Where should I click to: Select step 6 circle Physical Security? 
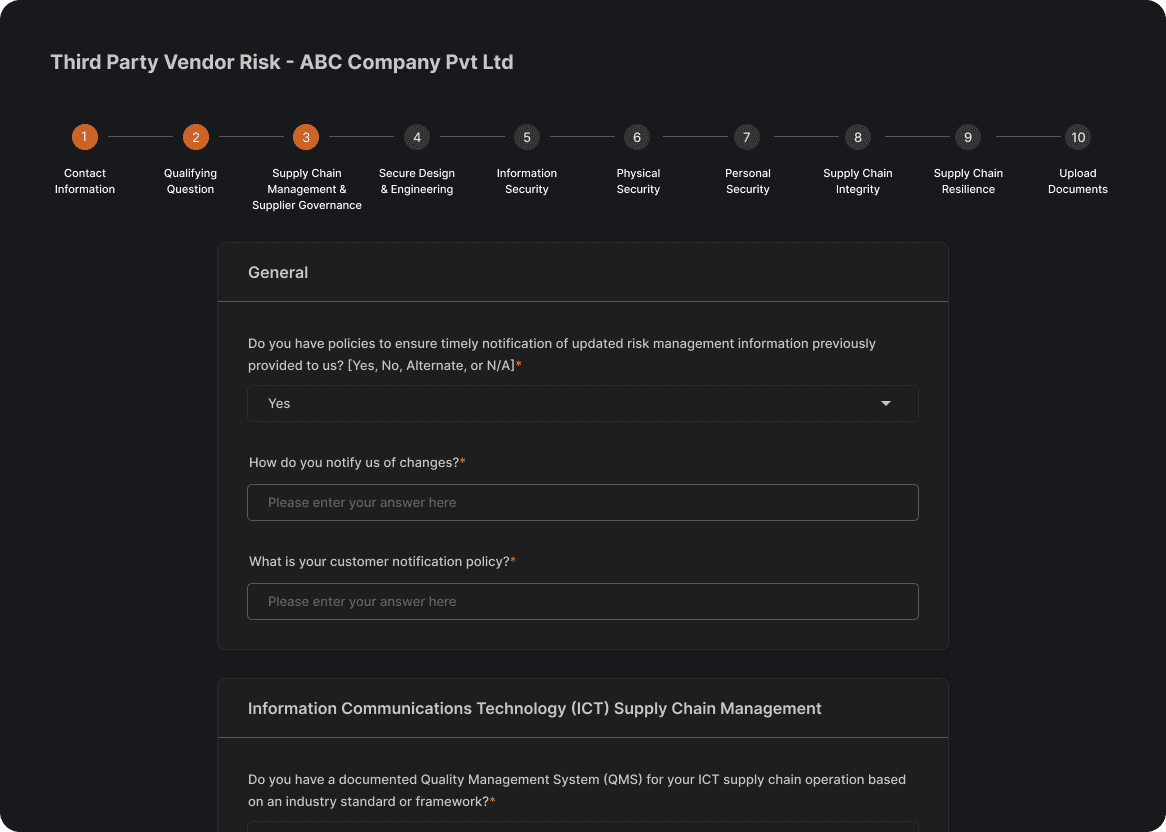[637, 137]
